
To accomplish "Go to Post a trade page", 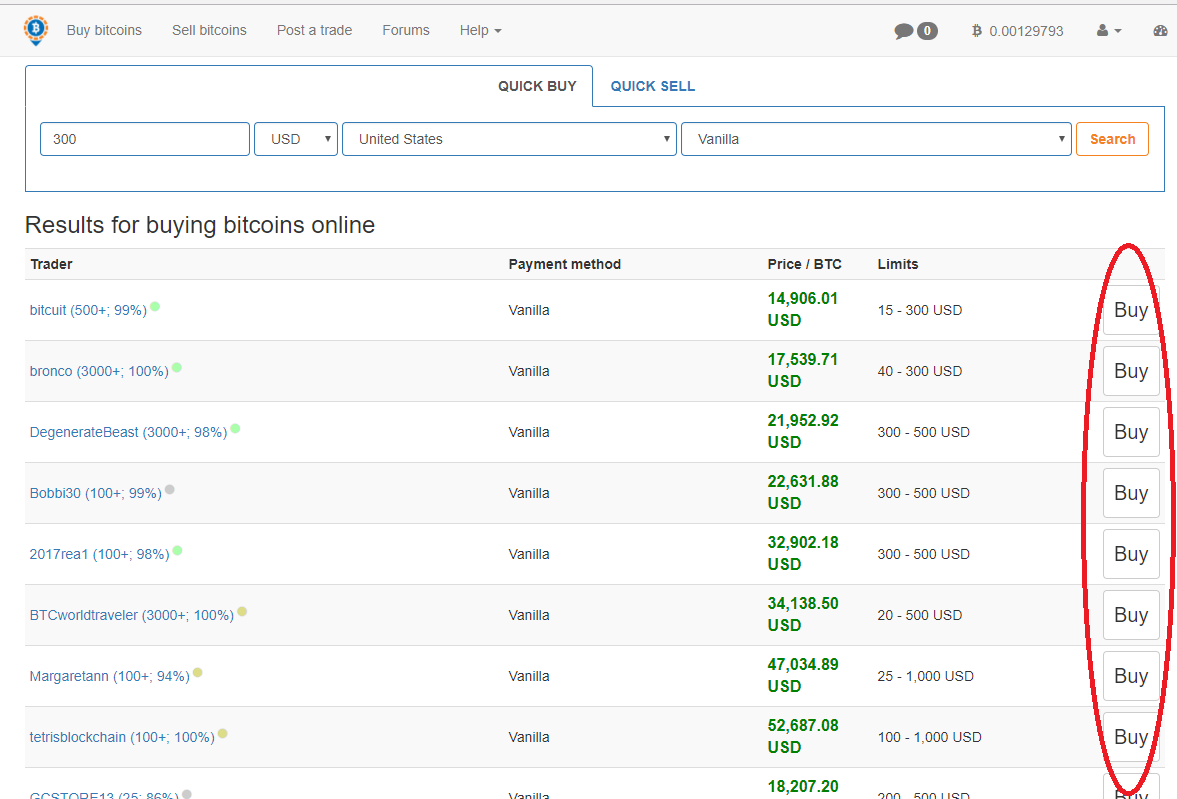I will click(x=314, y=30).
